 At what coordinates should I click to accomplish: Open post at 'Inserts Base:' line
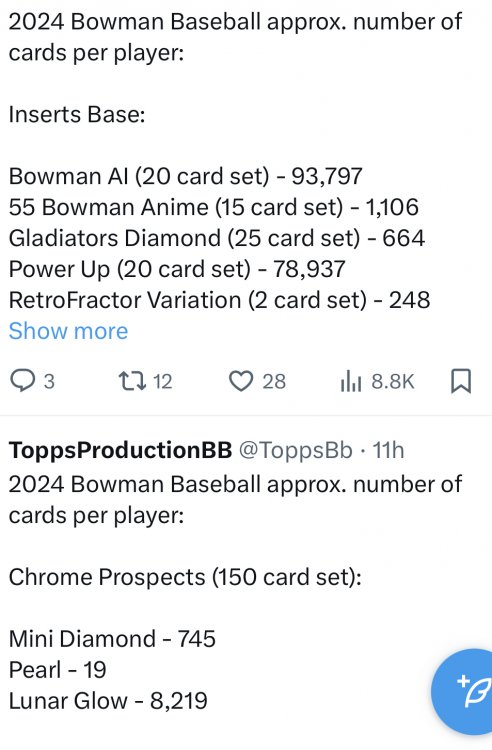point(77,115)
